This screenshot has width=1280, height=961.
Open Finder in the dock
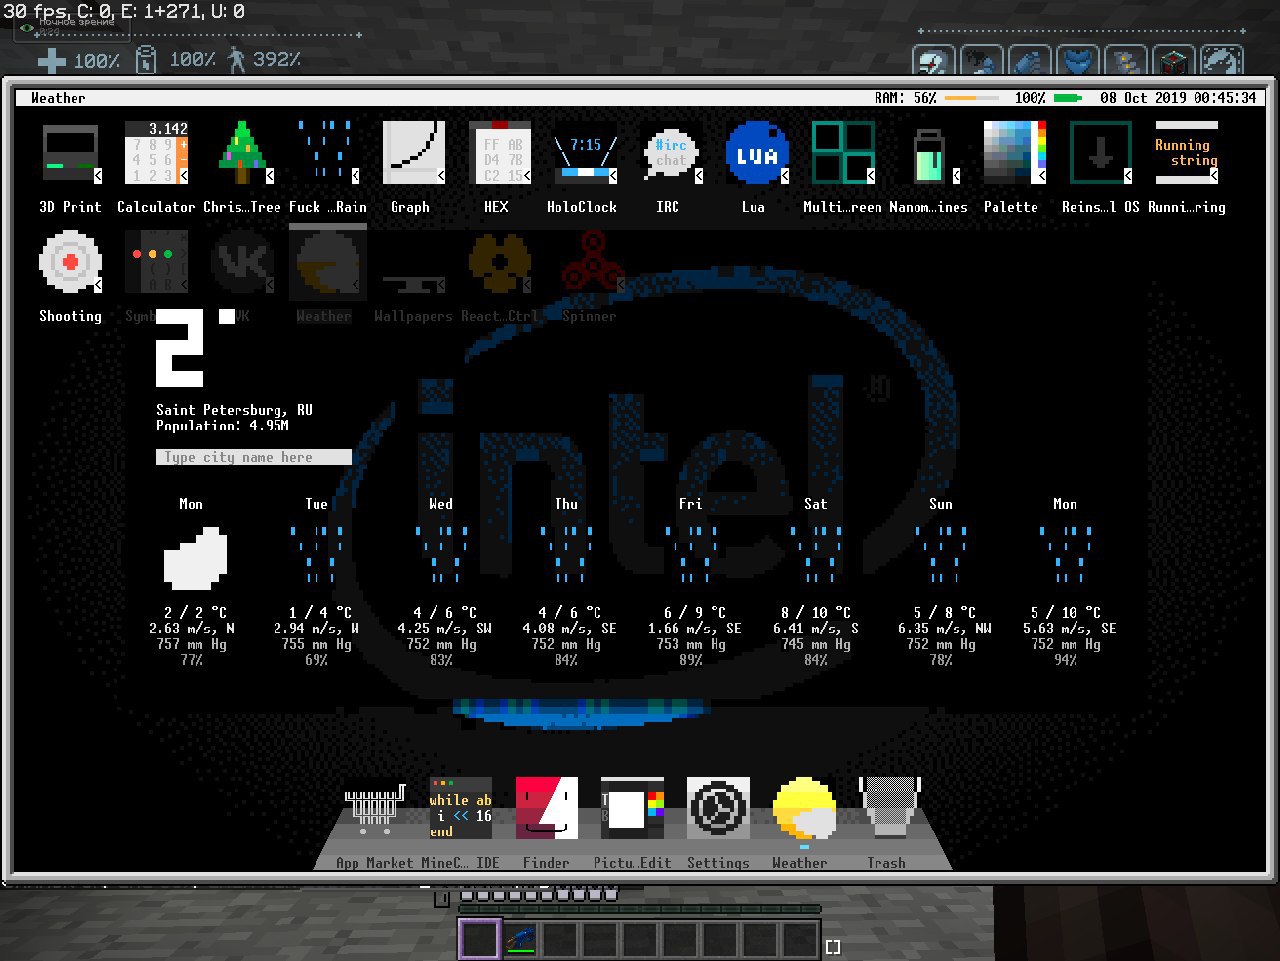[547, 808]
